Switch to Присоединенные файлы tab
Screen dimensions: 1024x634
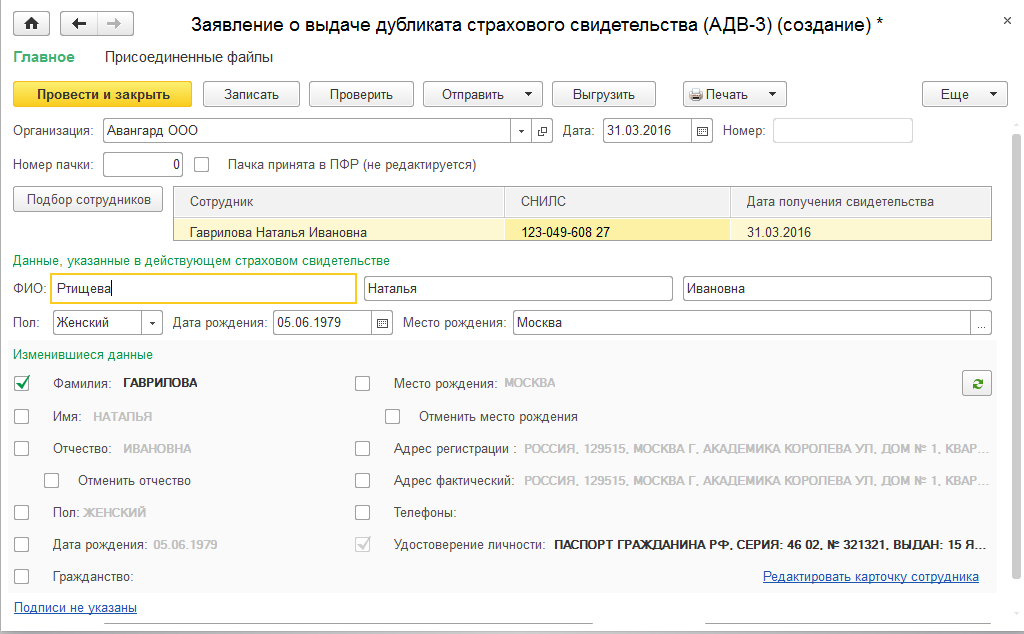[189, 58]
